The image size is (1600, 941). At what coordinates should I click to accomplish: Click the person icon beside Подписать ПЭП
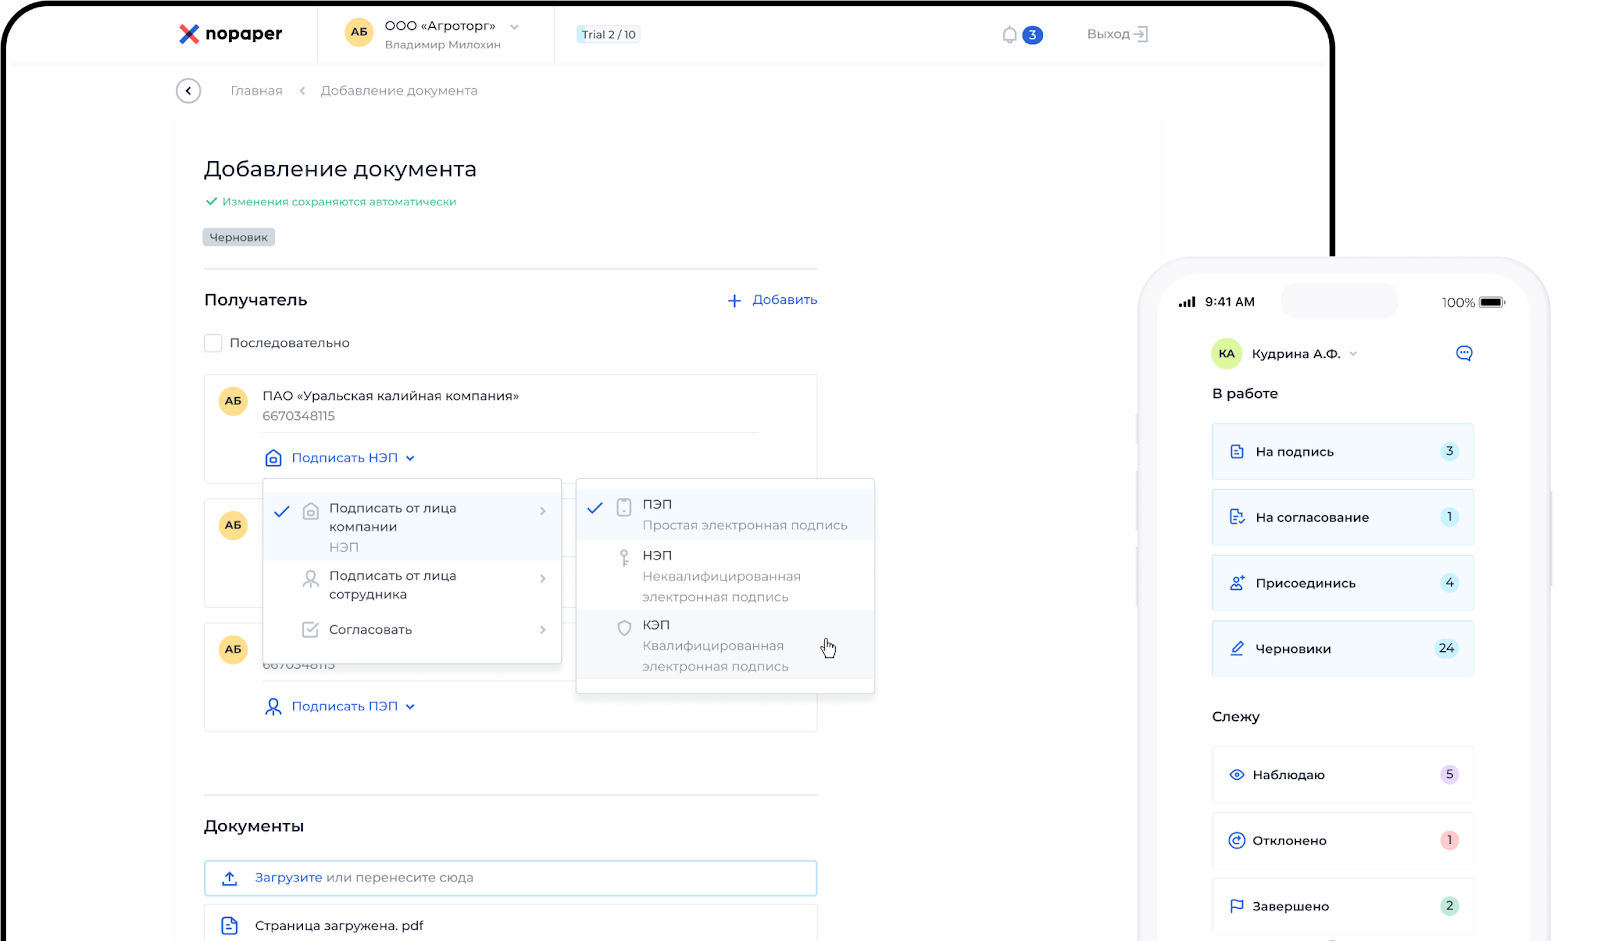pyautogui.click(x=273, y=707)
